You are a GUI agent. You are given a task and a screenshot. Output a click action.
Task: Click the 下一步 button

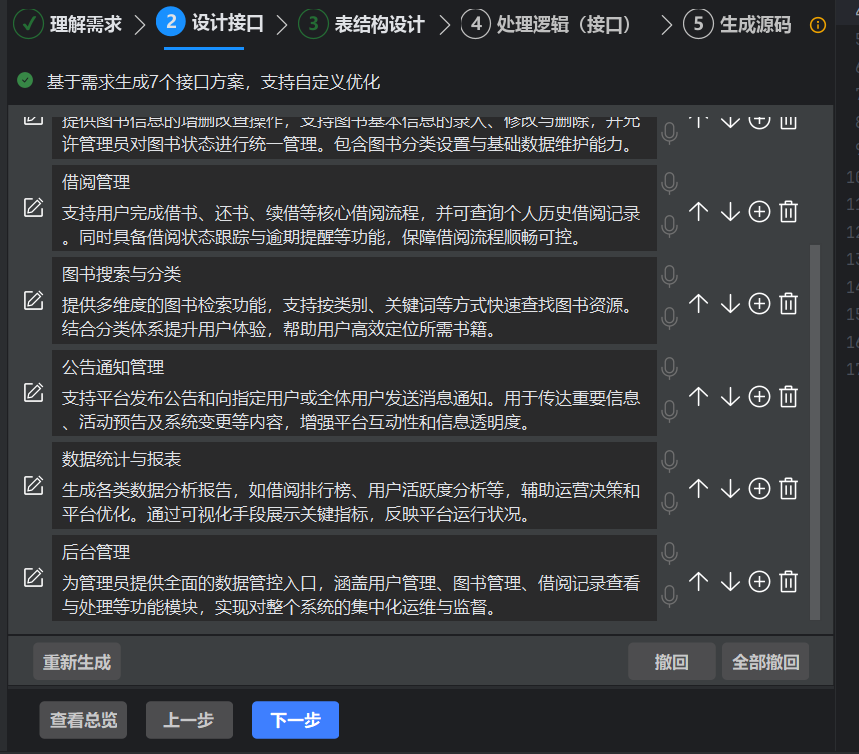(295, 719)
